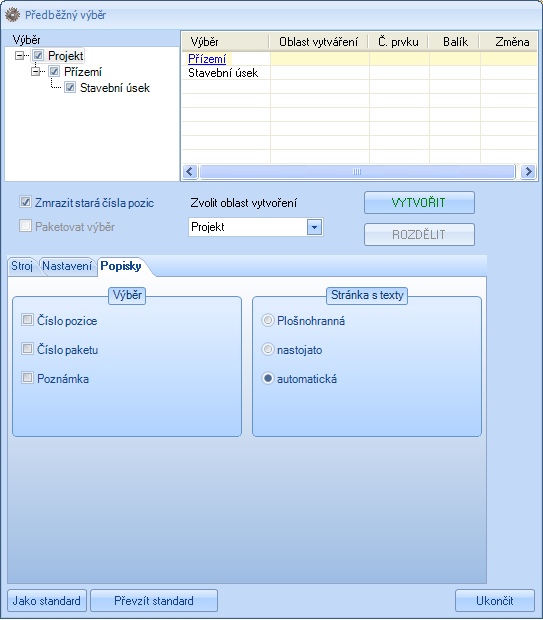Enable the Číslo paketu checkbox
This screenshot has width=543, height=620.
[x=27, y=349]
